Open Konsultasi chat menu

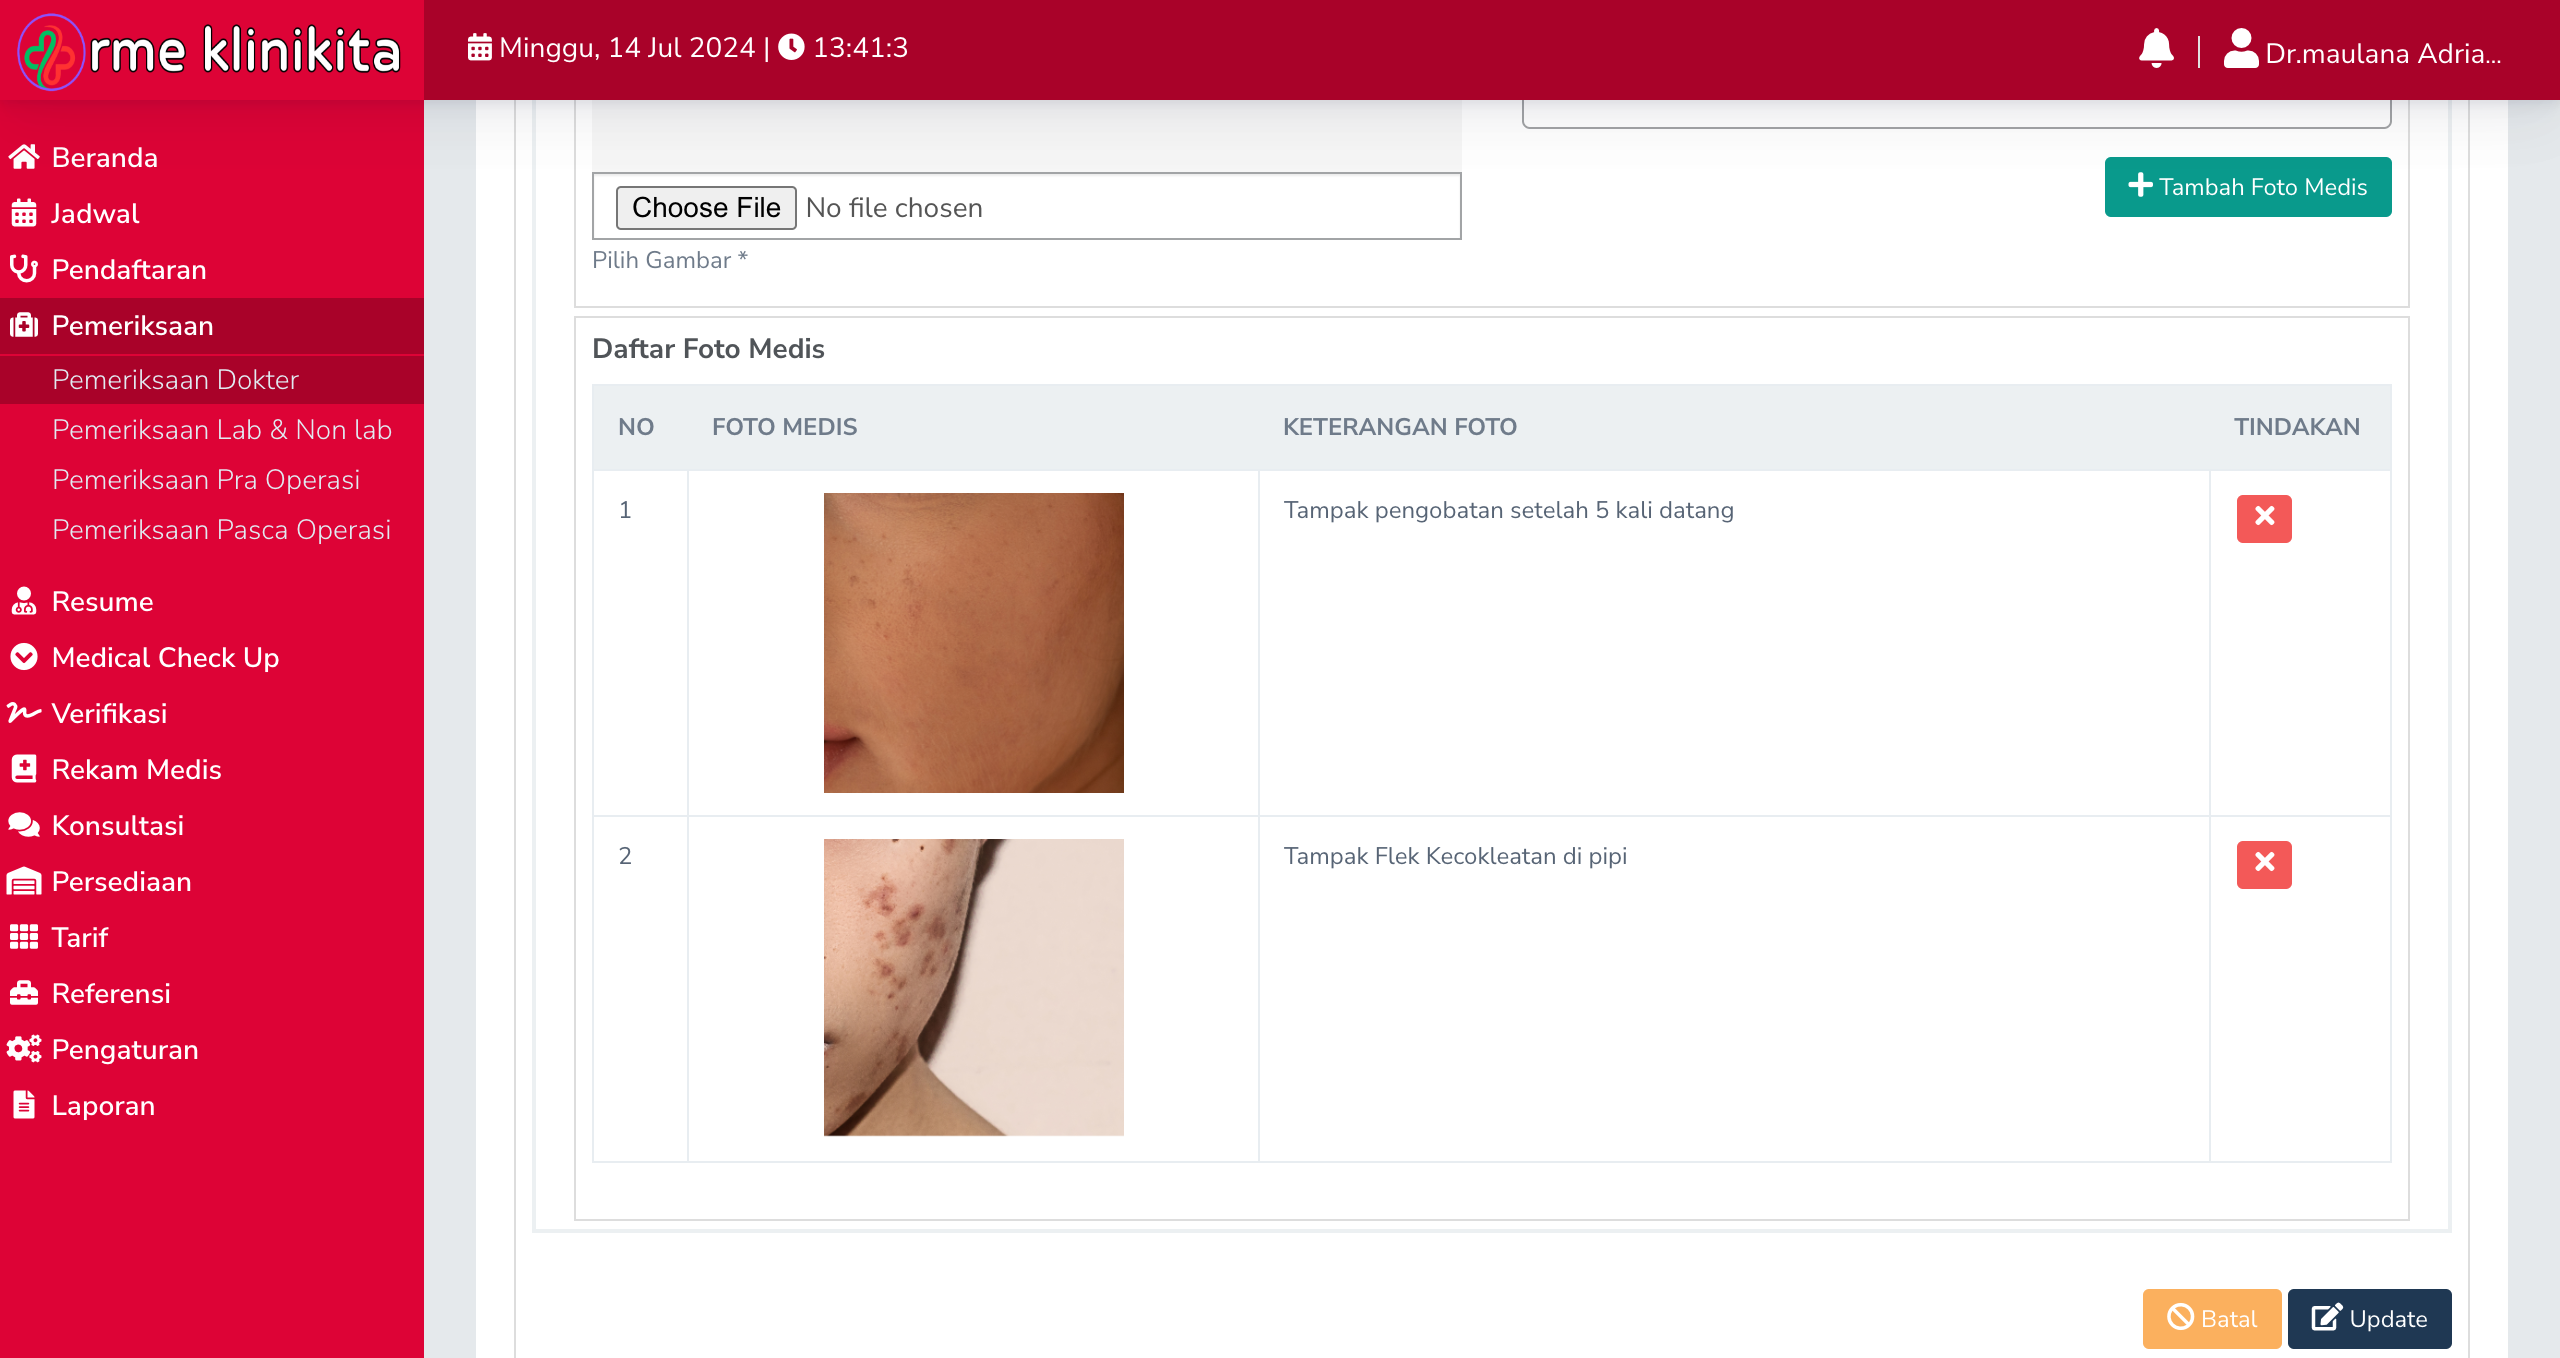[117, 826]
